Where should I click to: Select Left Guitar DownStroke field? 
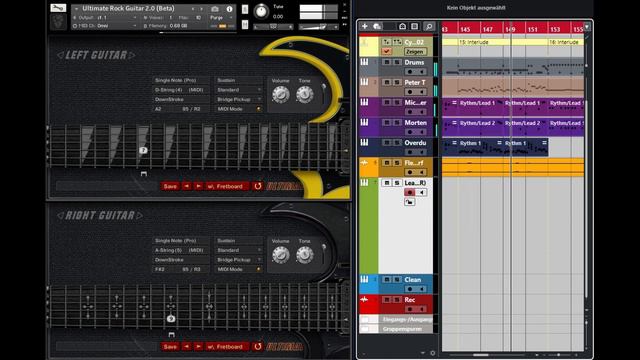(x=181, y=100)
